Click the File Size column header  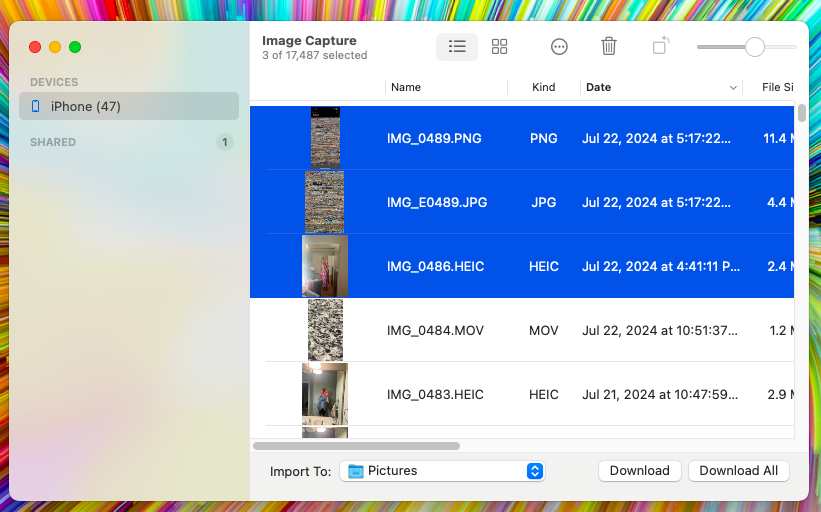point(776,88)
